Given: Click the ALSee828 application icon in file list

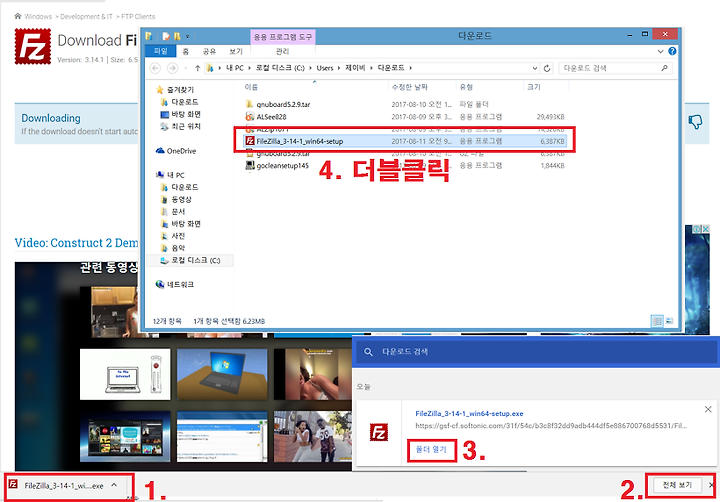Looking at the screenshot, I should pyautogui.click(x=250, y=117).
